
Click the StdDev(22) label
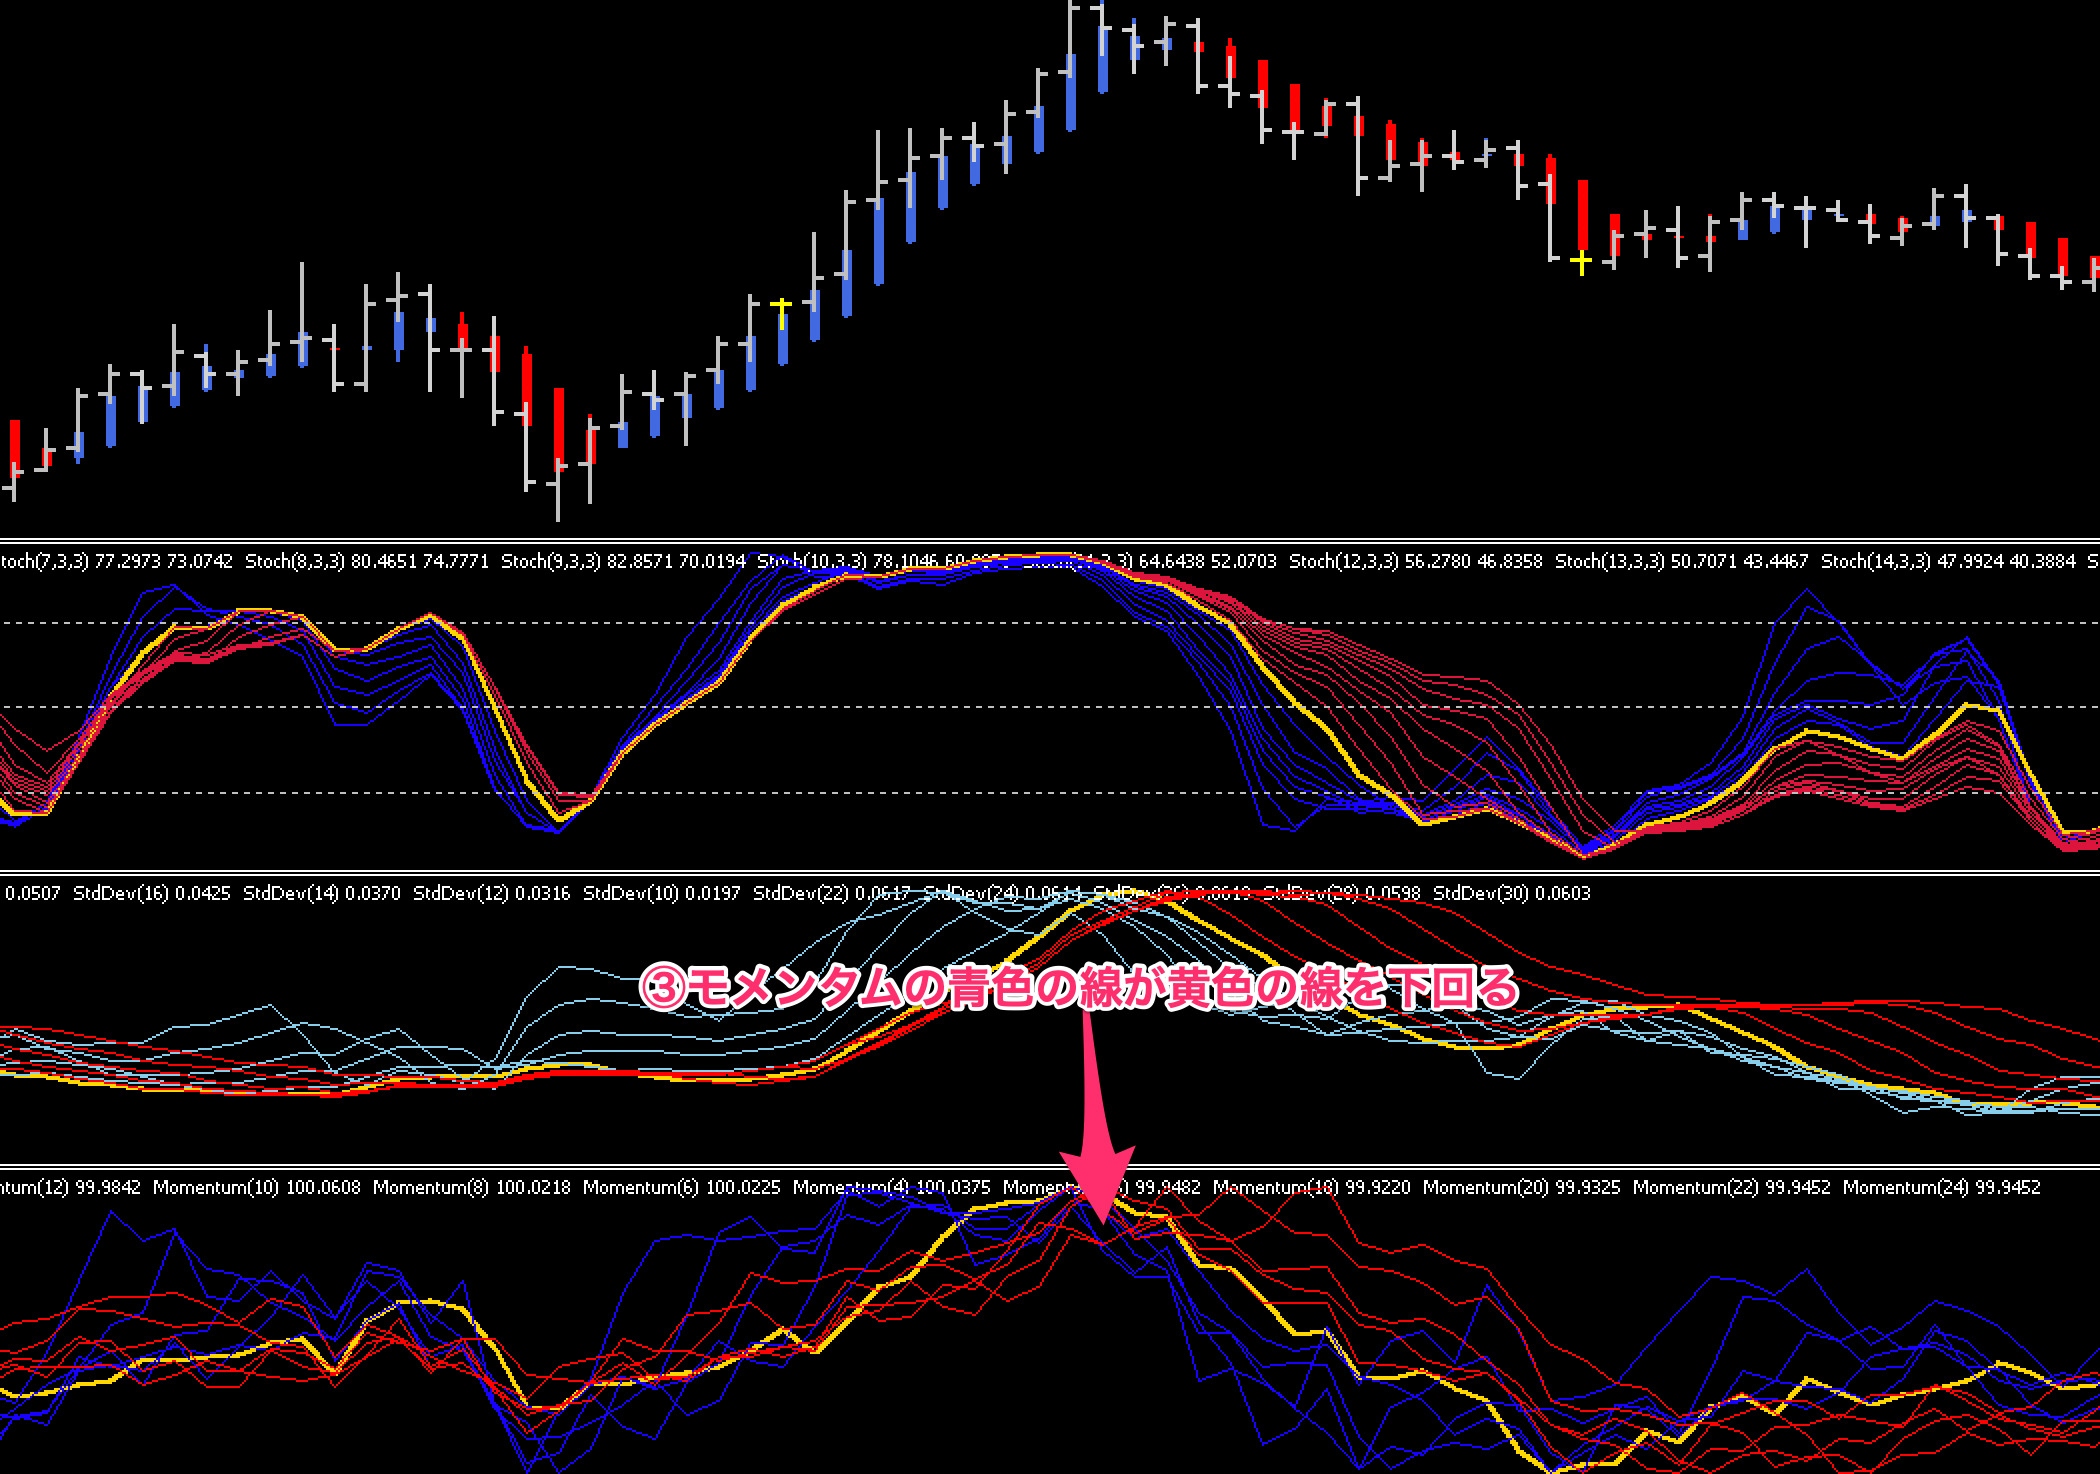pyautogui.click(x=832, y=893)
